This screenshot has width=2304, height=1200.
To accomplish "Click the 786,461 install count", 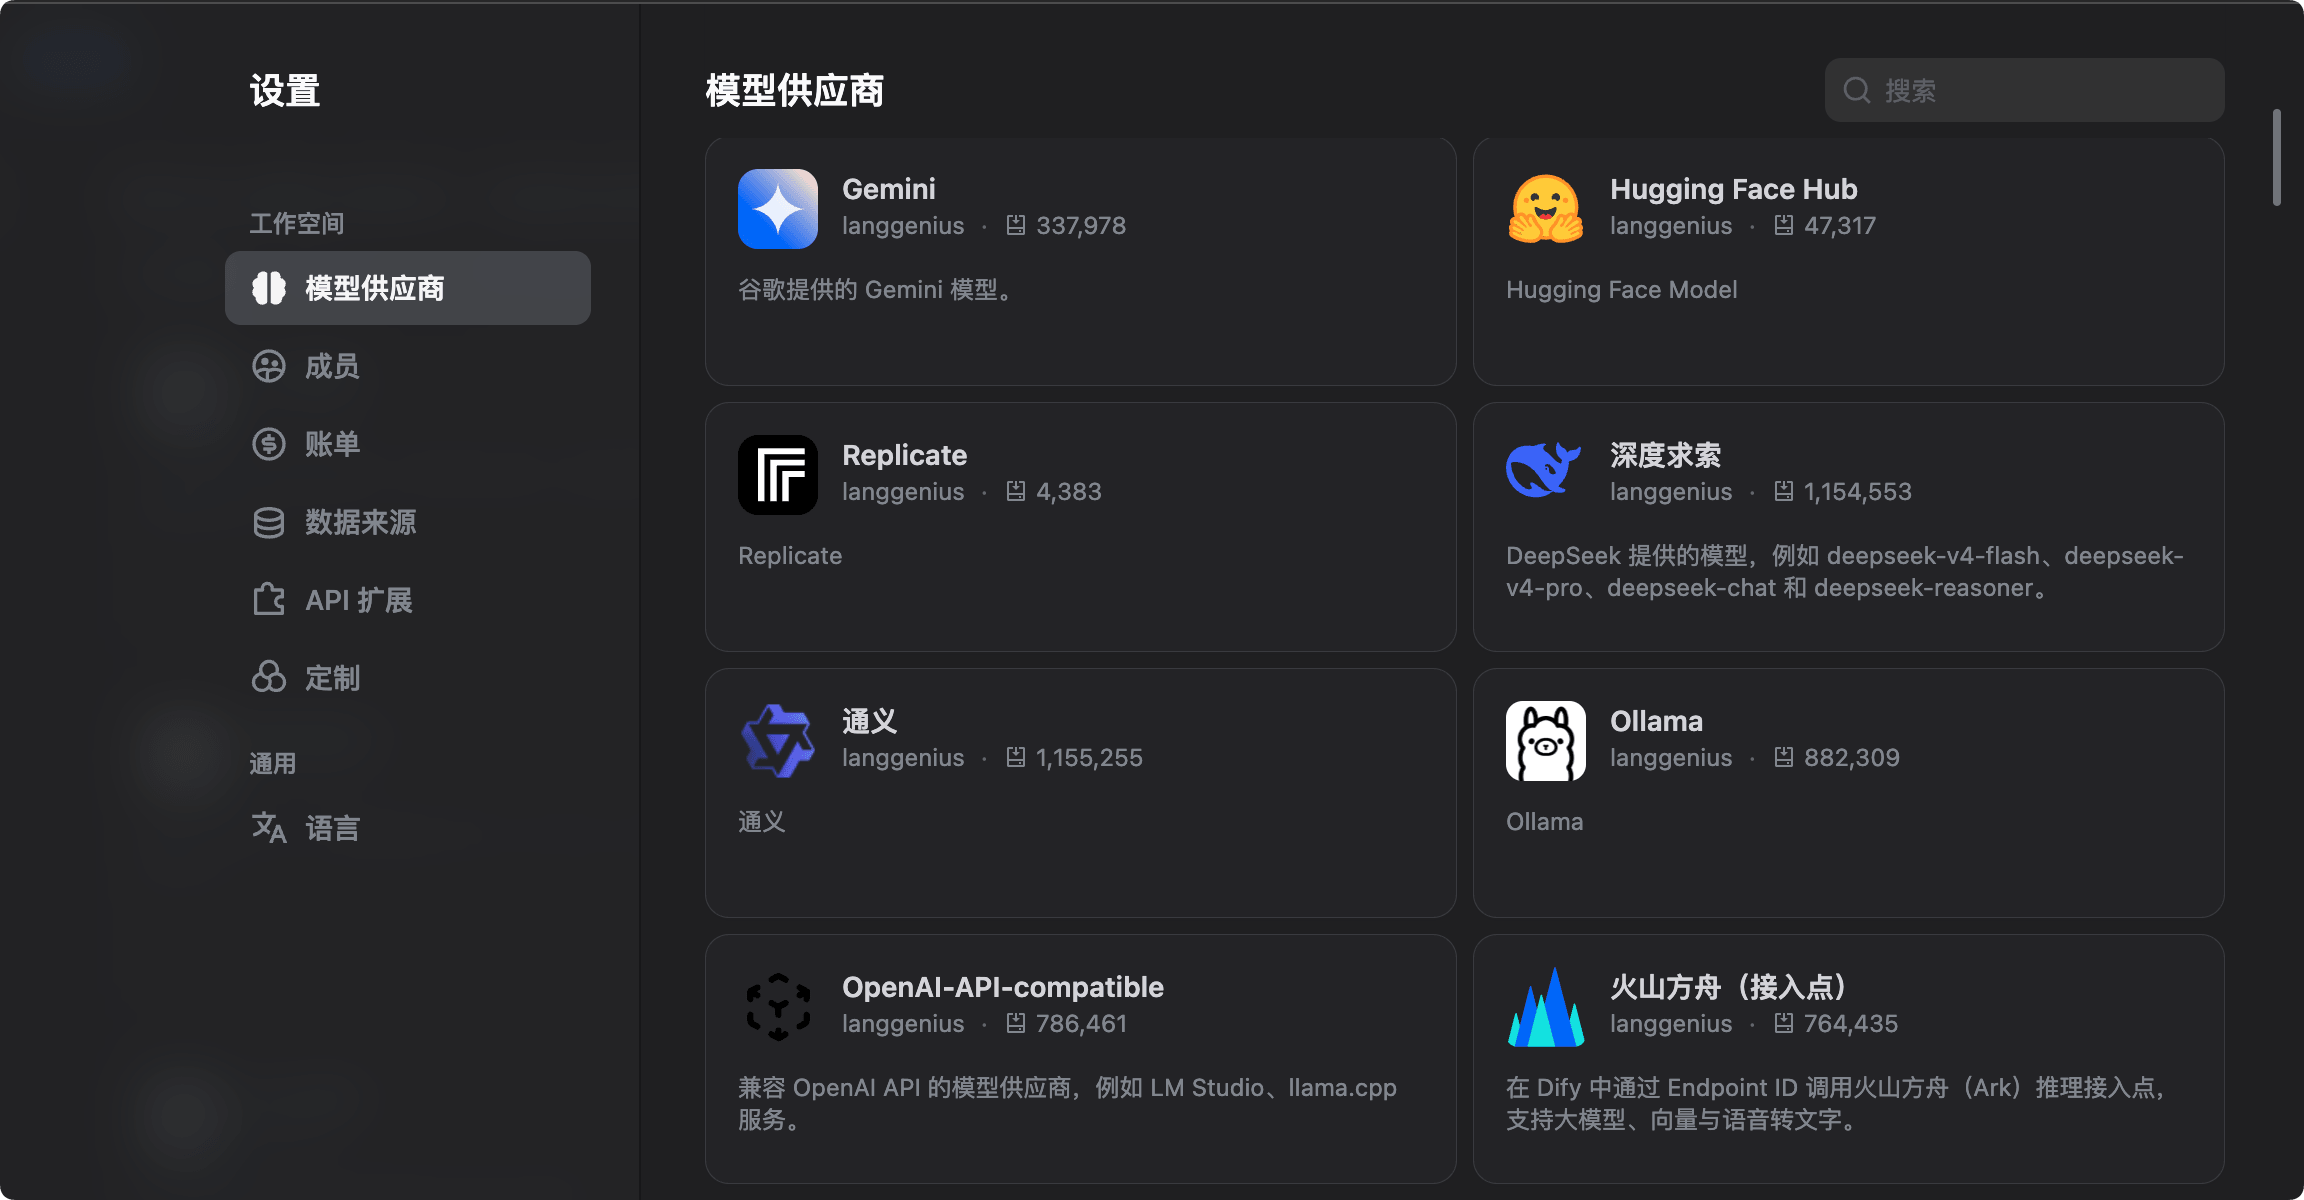I will click(1081, 1023).
